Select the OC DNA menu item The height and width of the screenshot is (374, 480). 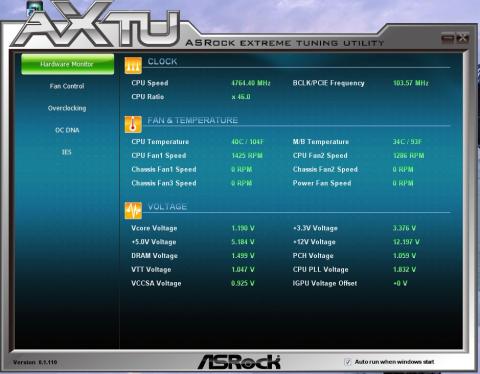(67, 130)
